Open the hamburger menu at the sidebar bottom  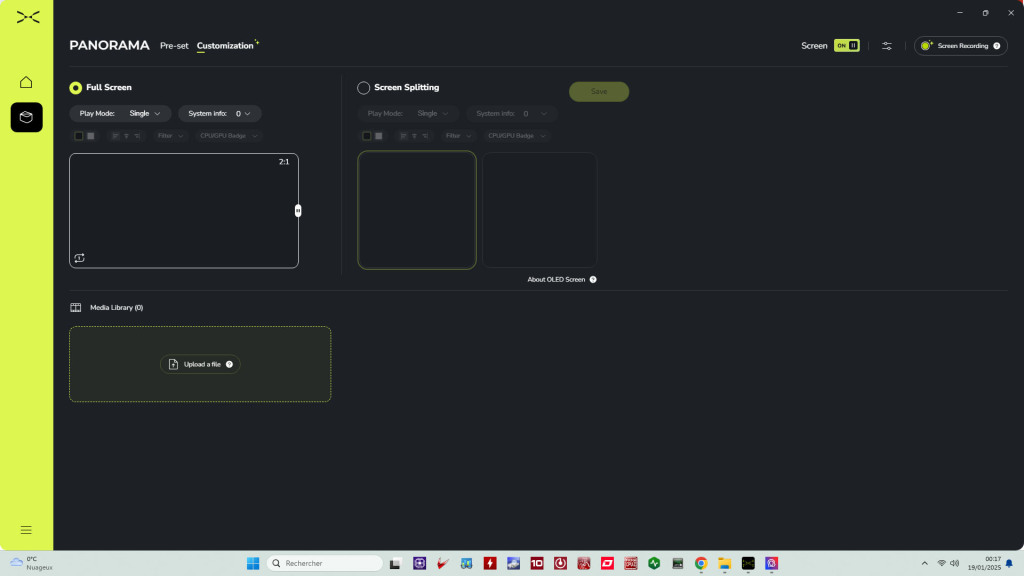(26, 529)
